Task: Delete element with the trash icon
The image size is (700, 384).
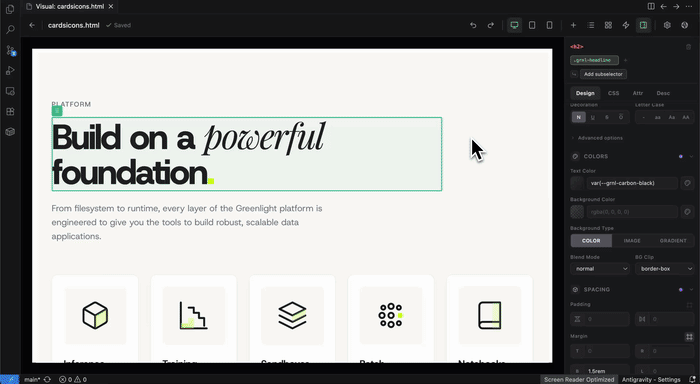Action: tap(688, 46)
